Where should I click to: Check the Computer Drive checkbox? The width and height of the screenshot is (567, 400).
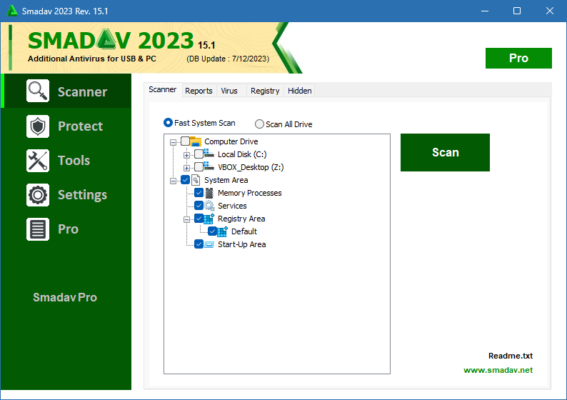tap(185, 141)
